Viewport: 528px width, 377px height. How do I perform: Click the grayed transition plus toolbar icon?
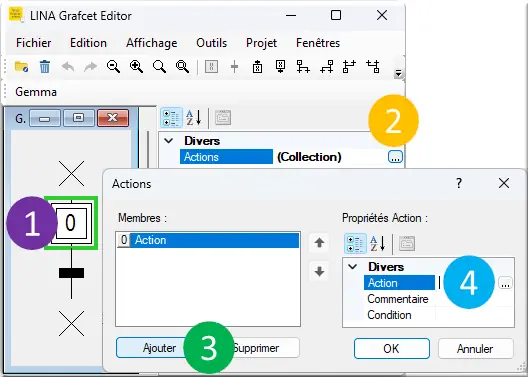(234, 67)
